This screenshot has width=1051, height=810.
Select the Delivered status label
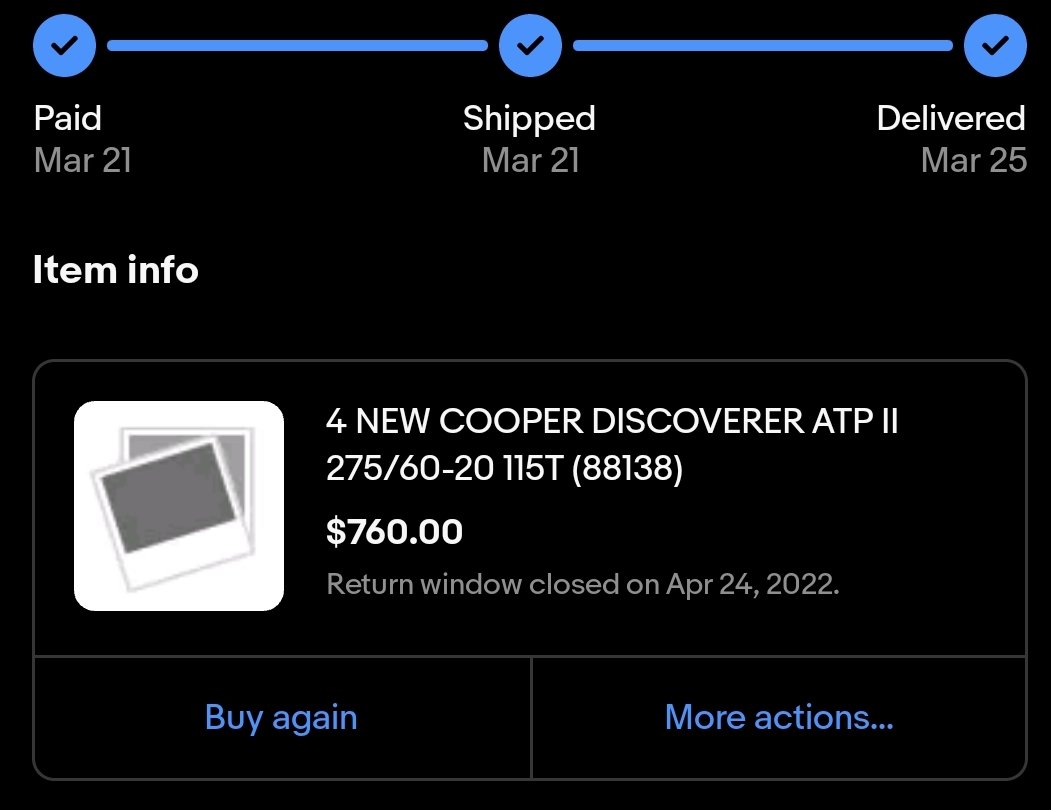click(951, 119)
